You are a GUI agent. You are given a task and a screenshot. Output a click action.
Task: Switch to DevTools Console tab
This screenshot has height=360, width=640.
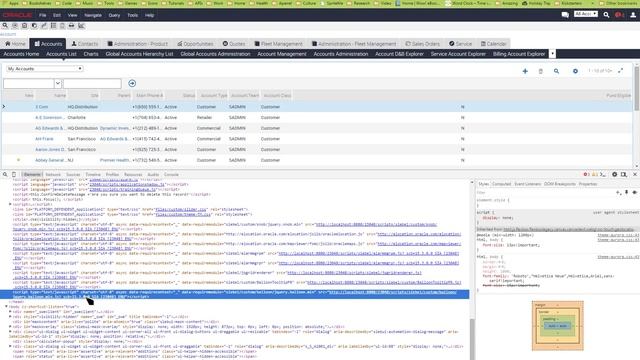click(171, 174)
